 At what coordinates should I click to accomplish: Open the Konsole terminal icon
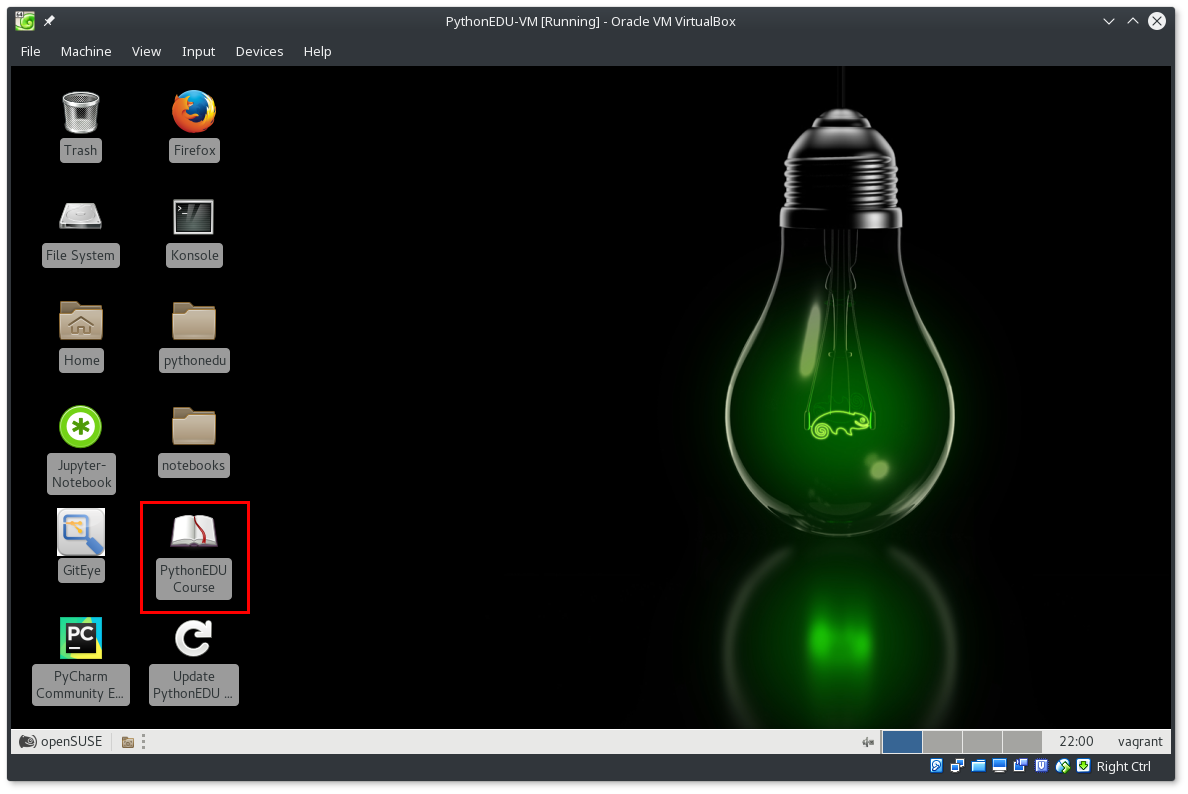194,217
